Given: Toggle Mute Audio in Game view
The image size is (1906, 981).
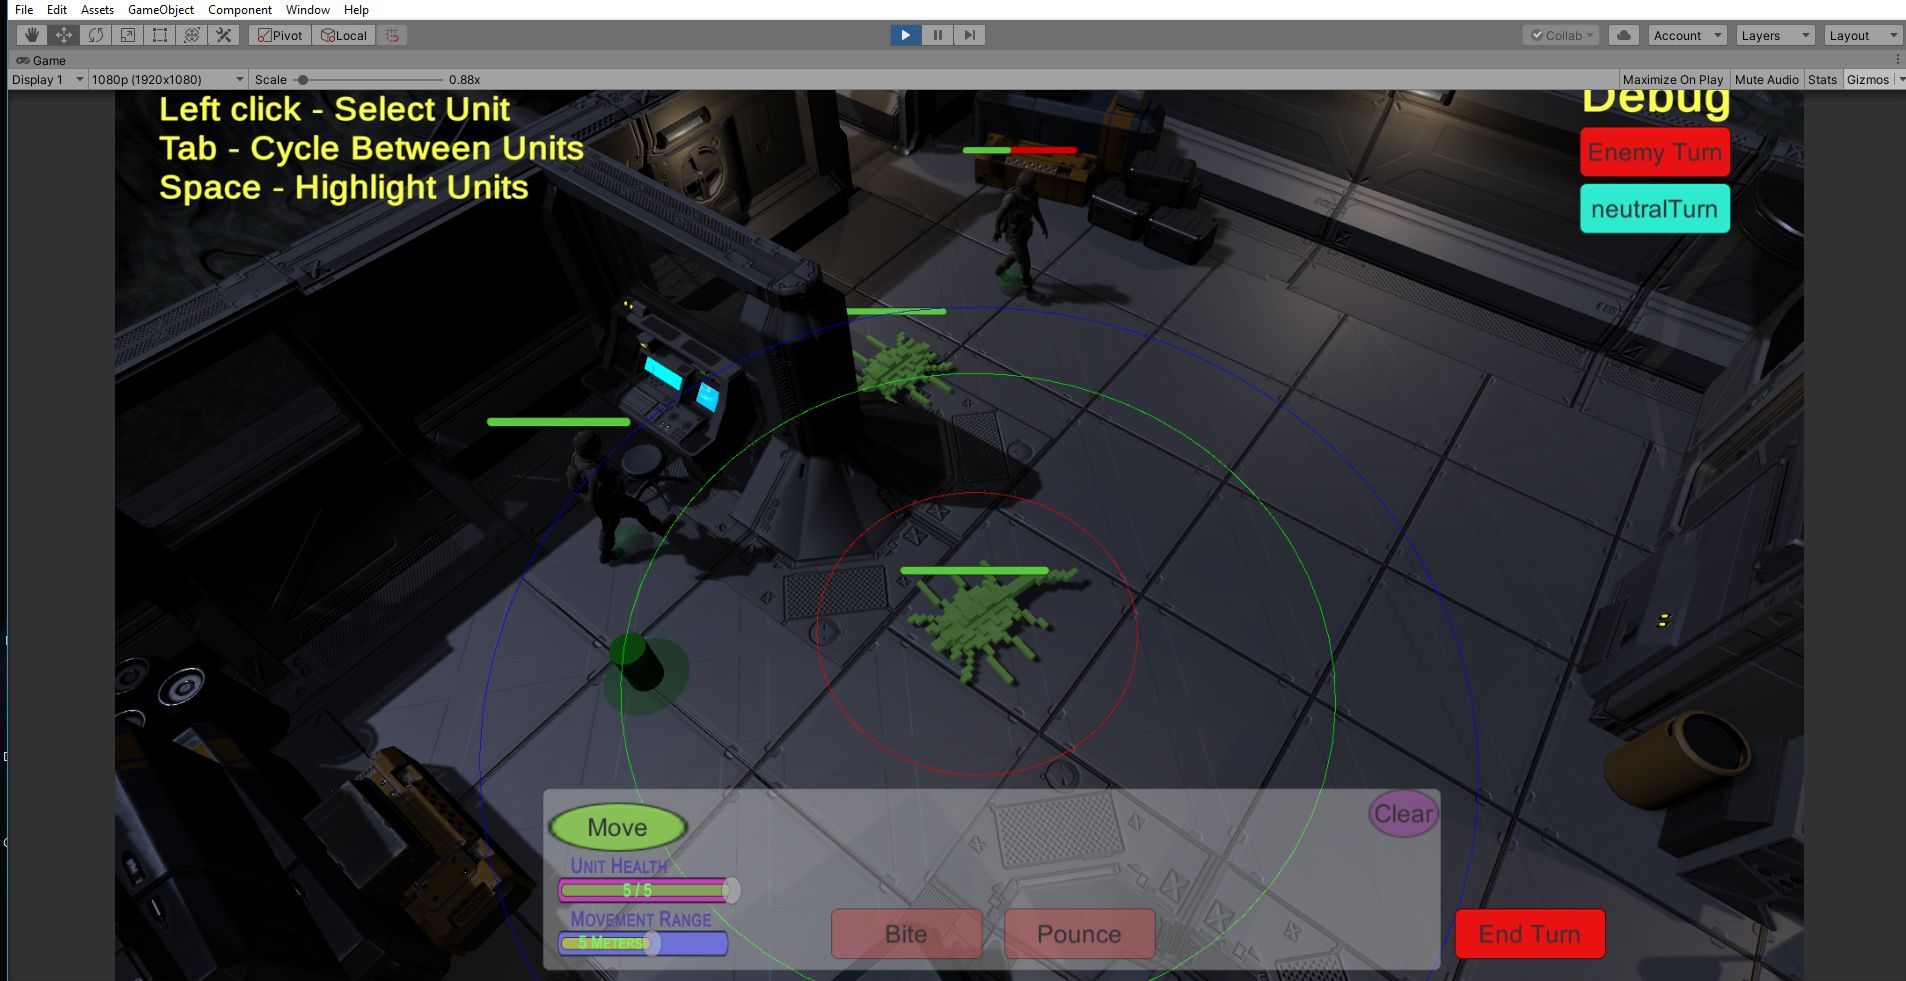Looking at the screenshot, I should click(x=1766, y=80).
